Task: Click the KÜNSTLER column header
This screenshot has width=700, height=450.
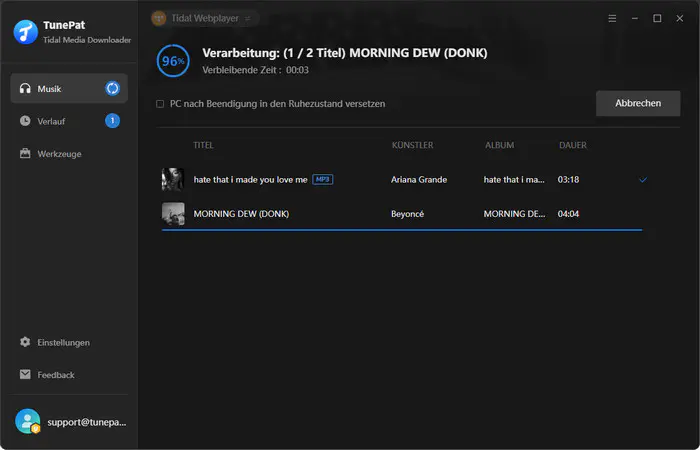Action: [412, 145]
